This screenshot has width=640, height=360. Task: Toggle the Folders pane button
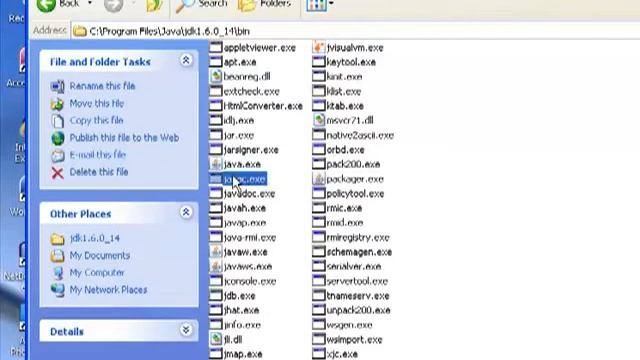(x=264, y=4)
